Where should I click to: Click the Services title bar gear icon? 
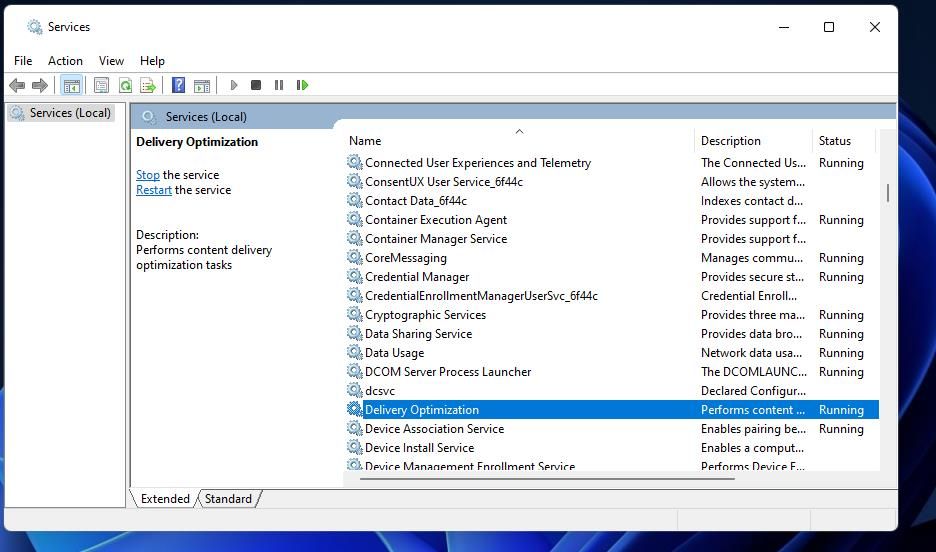point(35,27)
